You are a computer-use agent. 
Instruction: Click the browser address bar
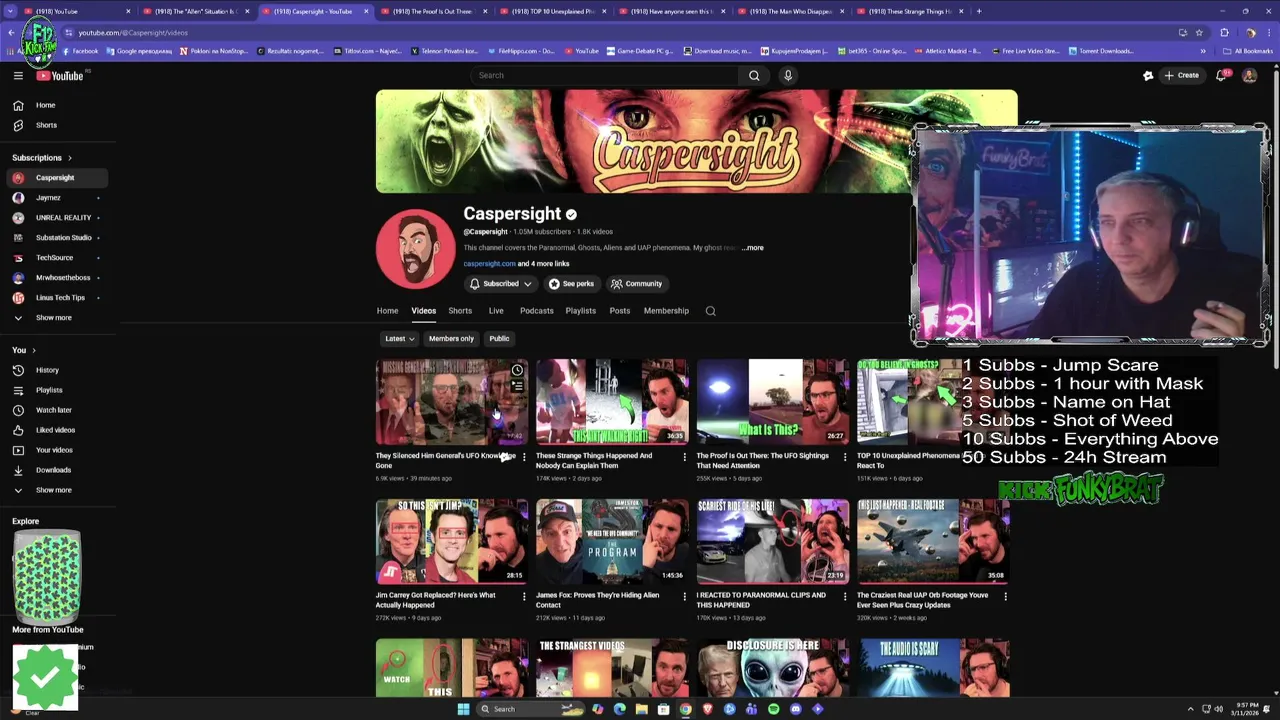tap(620, 32)
